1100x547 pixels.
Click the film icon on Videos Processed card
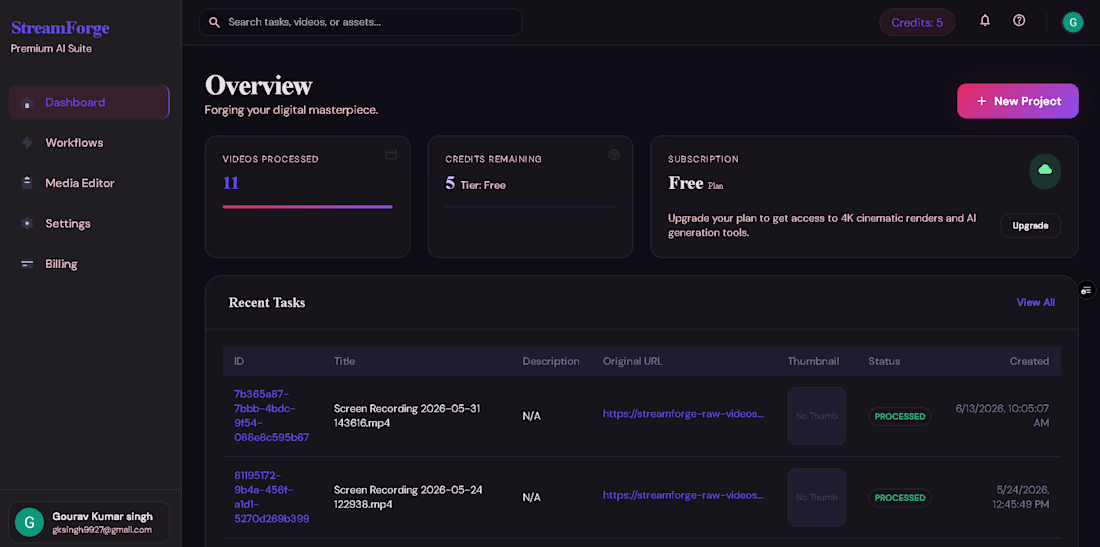(x=391, y=154)
